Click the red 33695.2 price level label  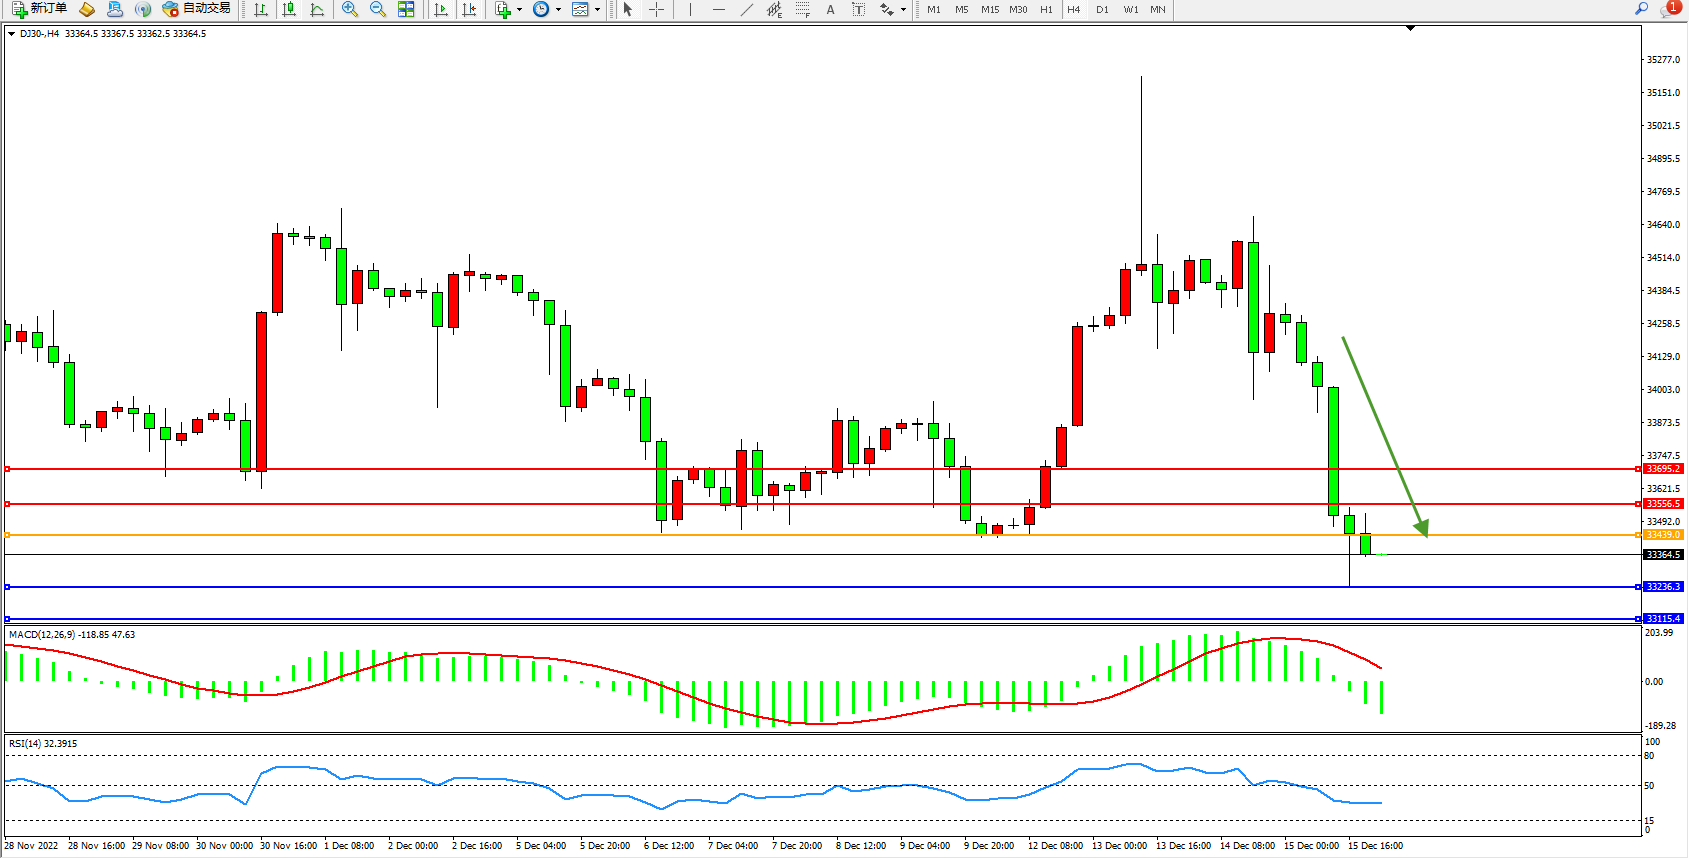point(1663,469)
